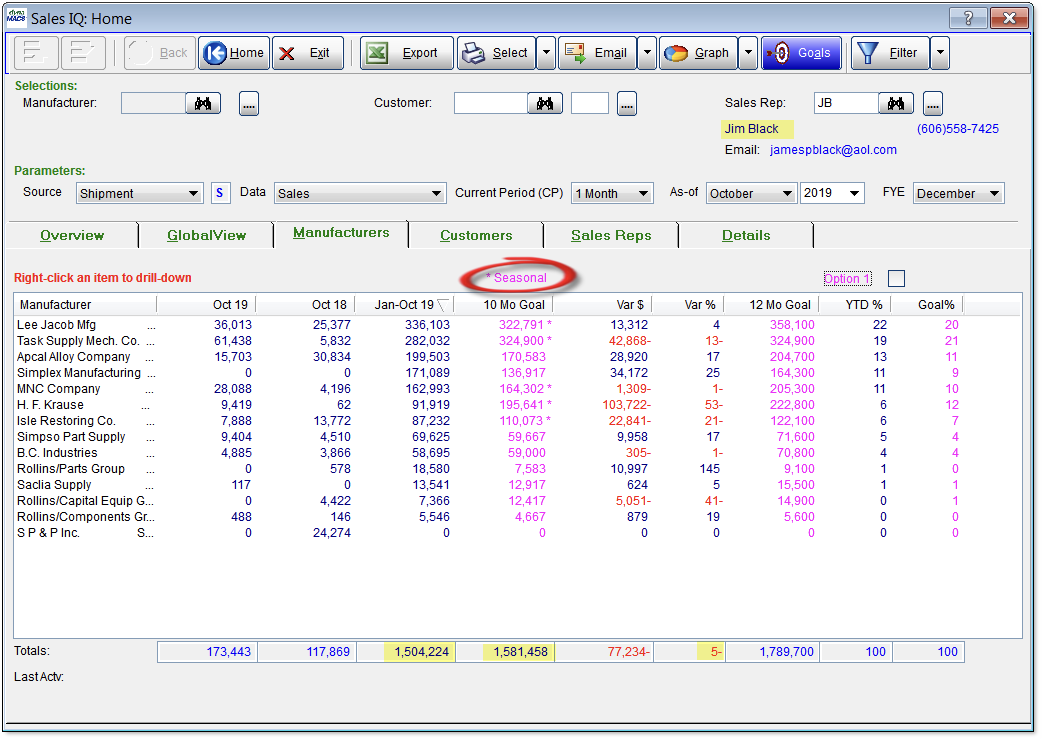Select the Manufacturers tab
The image size is (1042, 740).
pyautogui.click(x=341, y=232)
